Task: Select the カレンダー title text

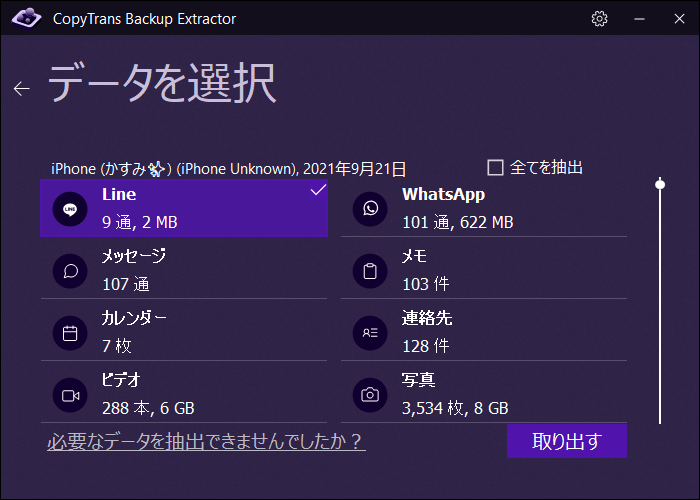Action: pyautogui.click(x=134, y=318)
